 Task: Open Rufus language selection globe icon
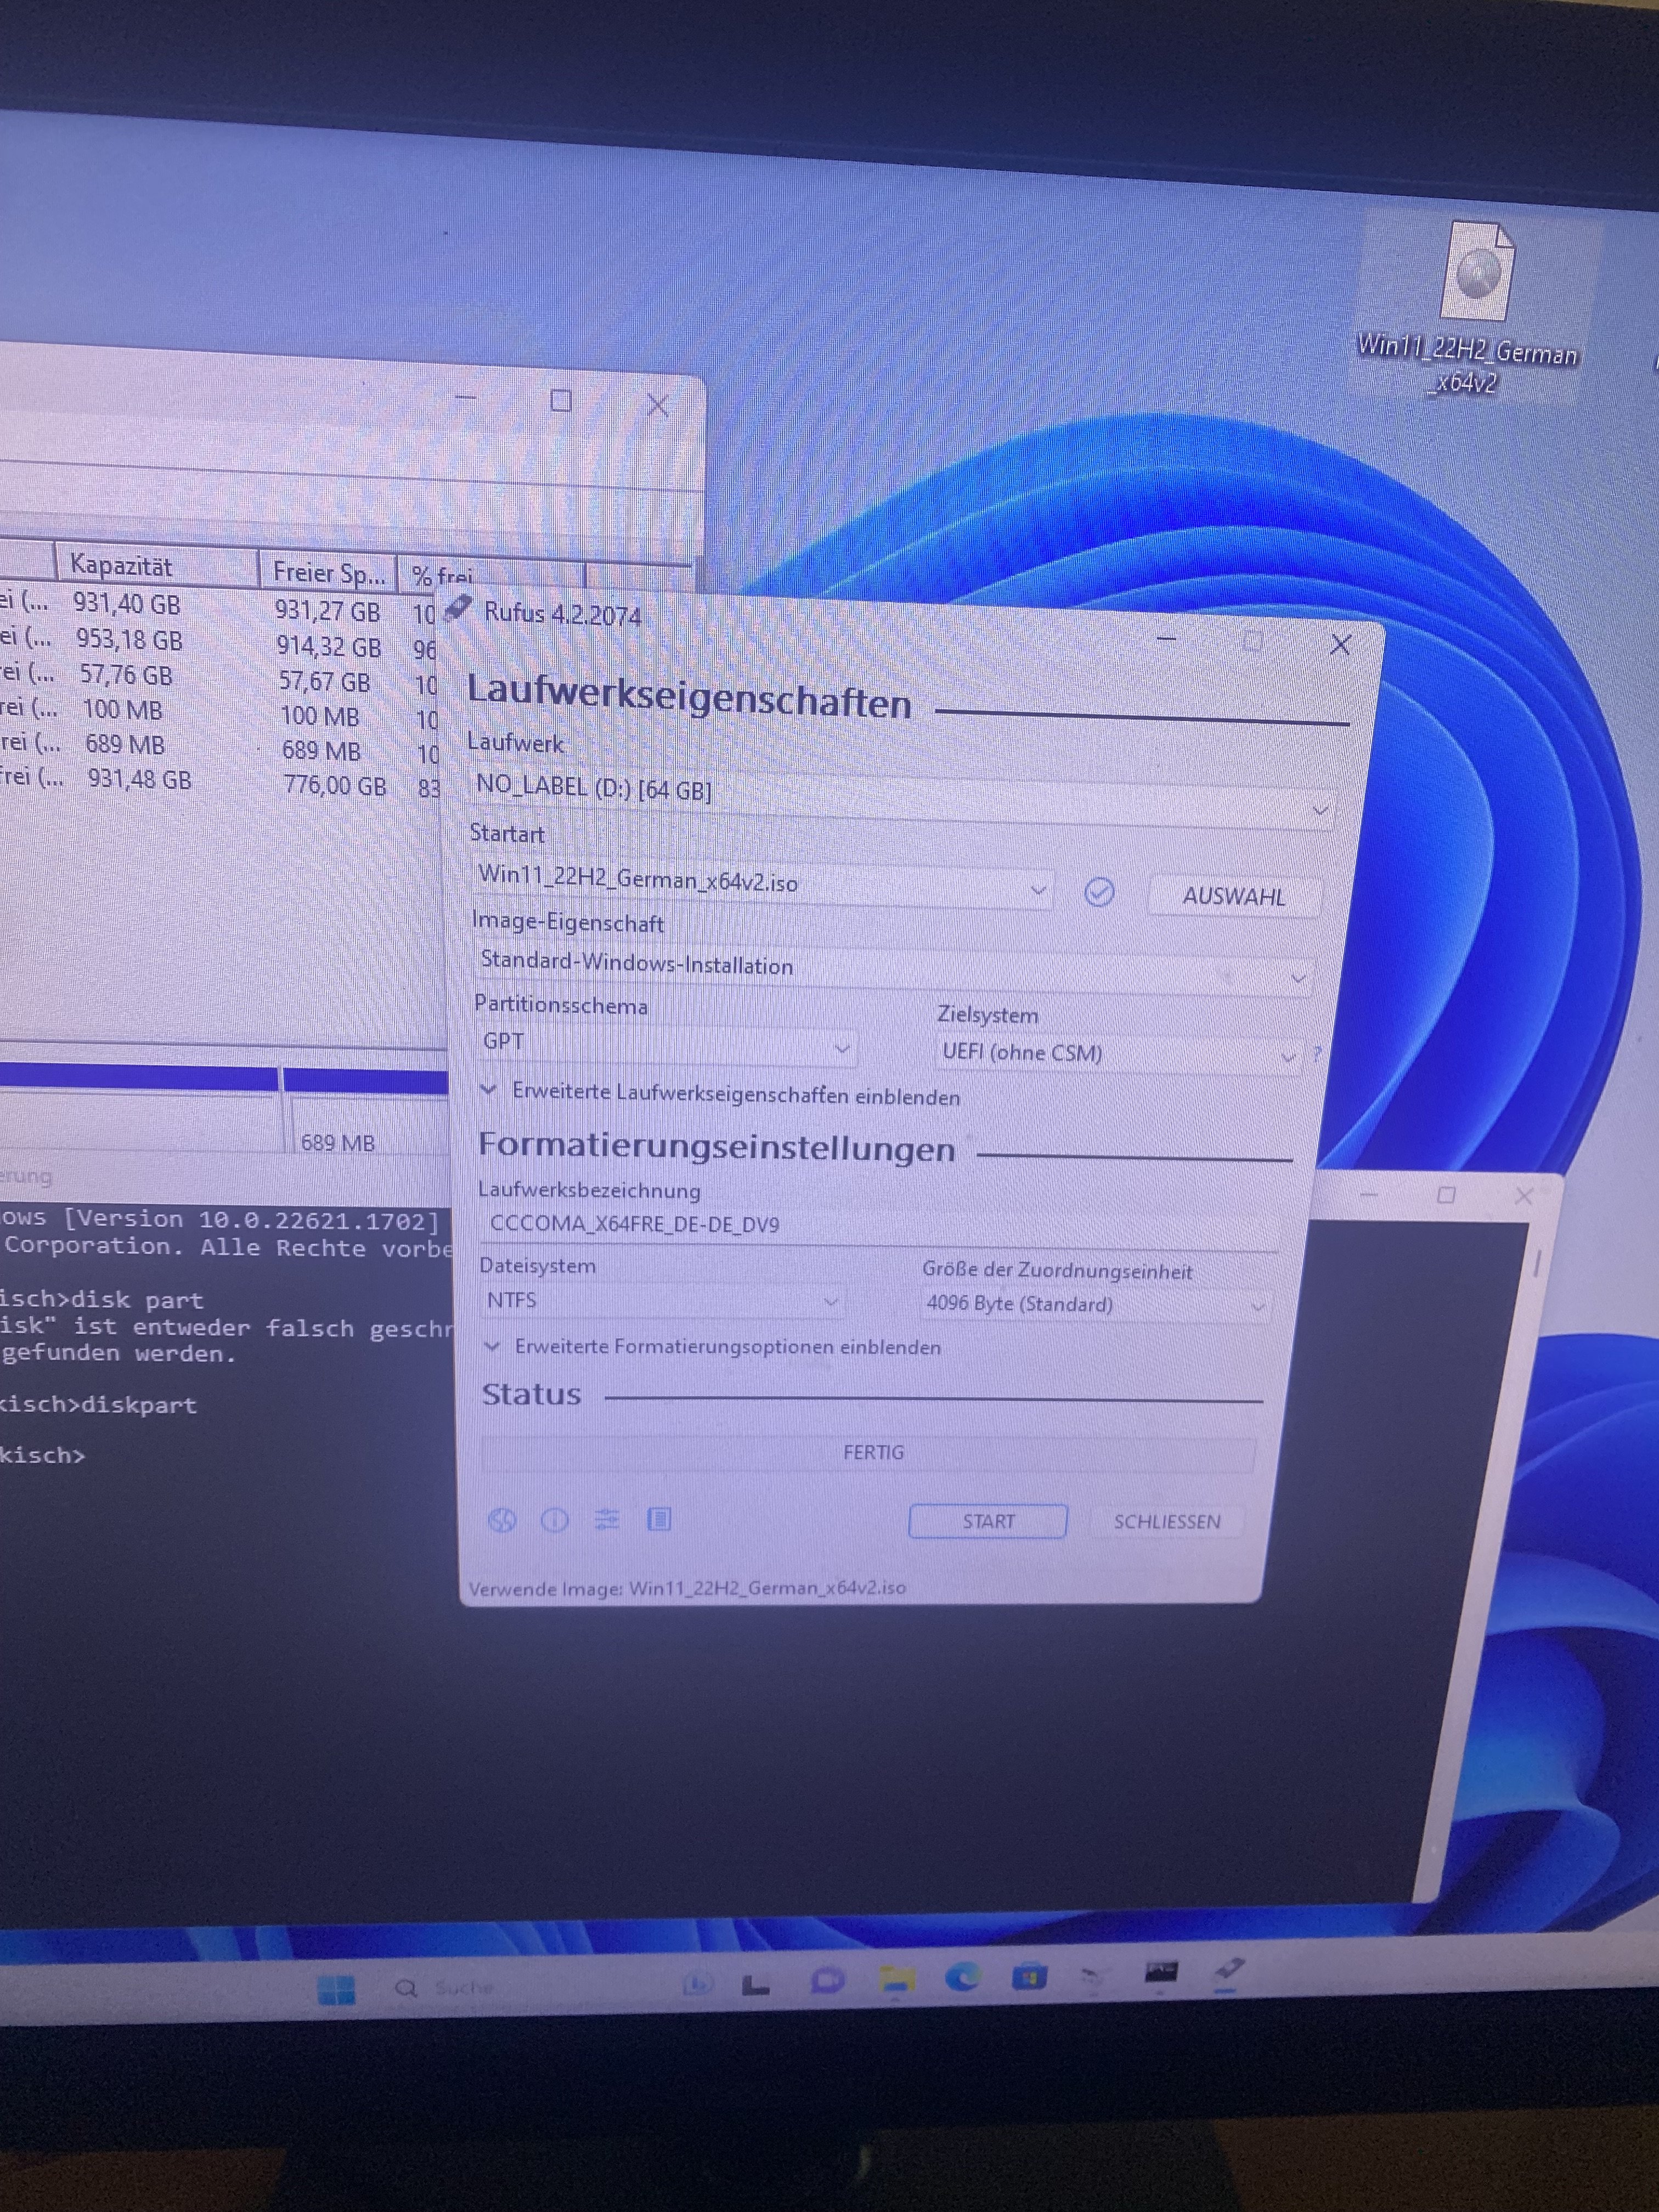pos(502,1520)
